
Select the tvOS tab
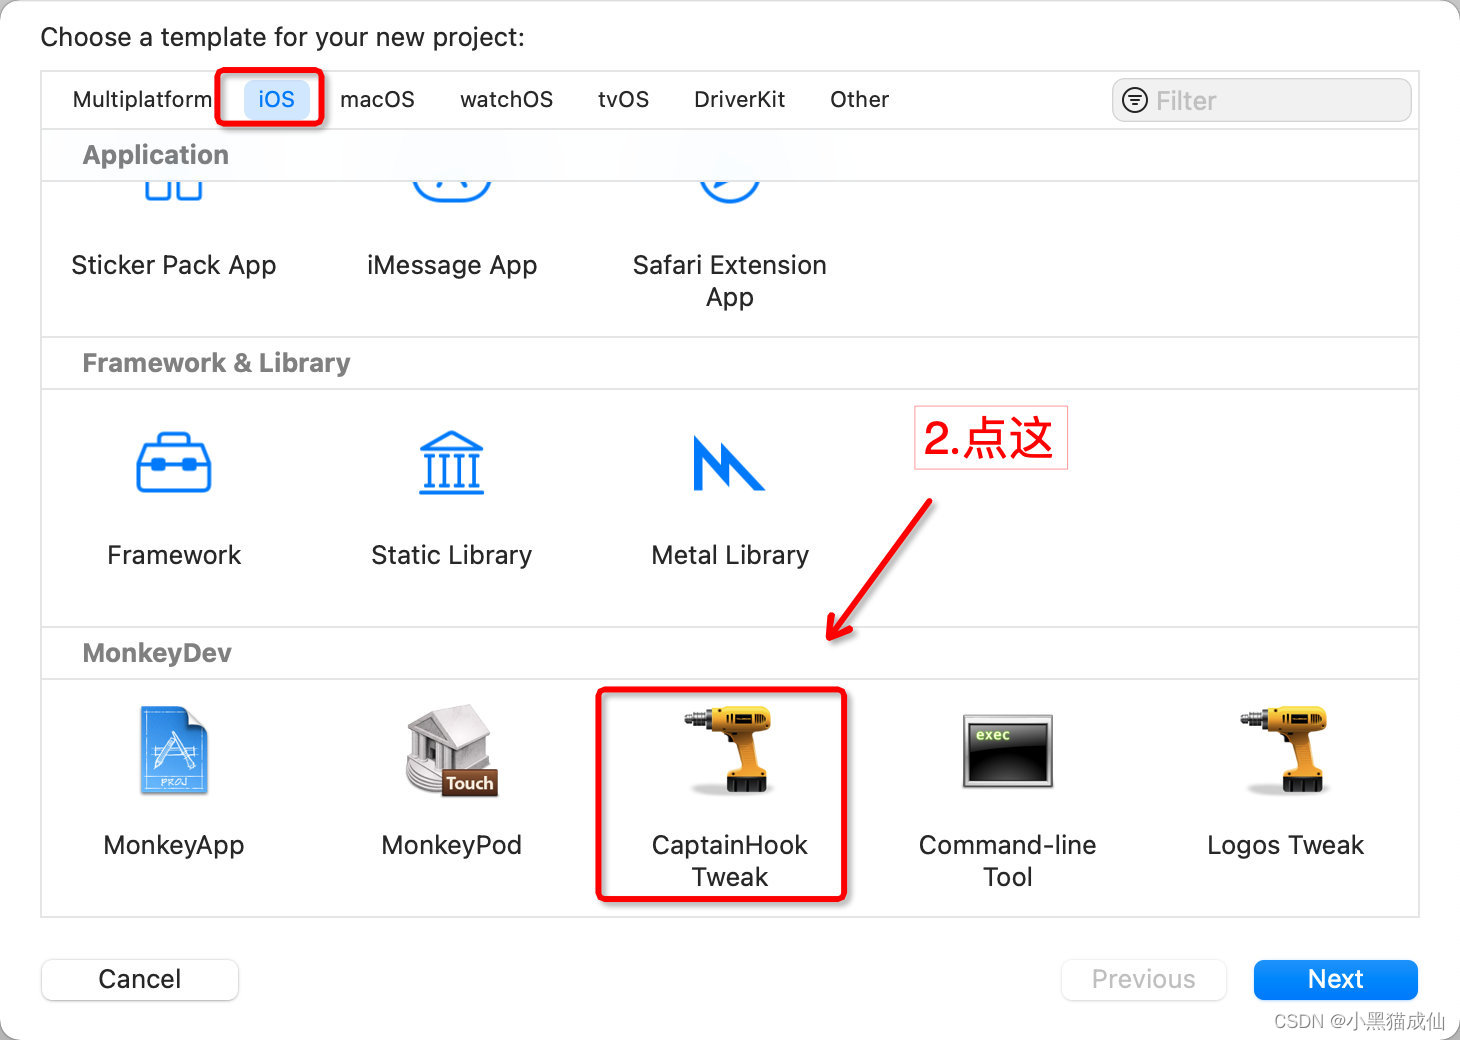[x=623, y=99]
